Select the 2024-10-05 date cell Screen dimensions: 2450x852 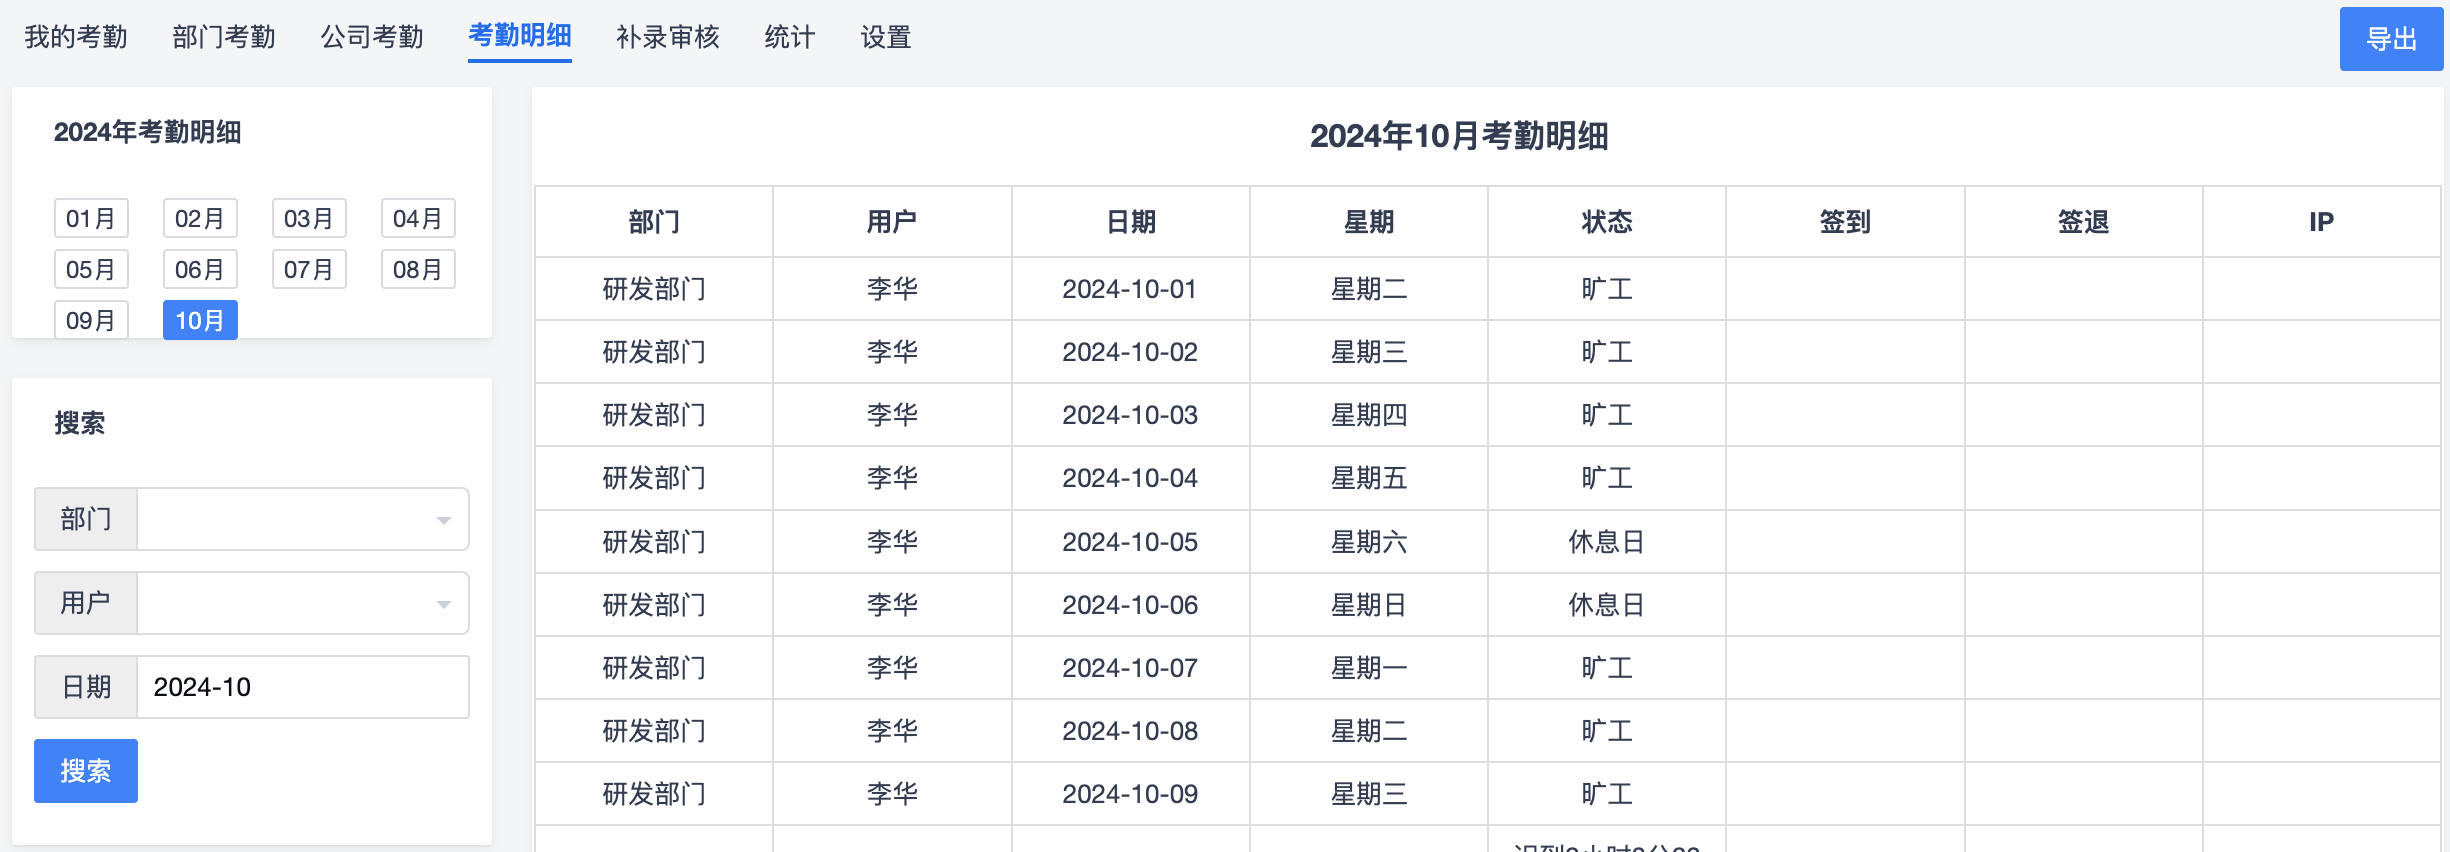[1131, 542]
